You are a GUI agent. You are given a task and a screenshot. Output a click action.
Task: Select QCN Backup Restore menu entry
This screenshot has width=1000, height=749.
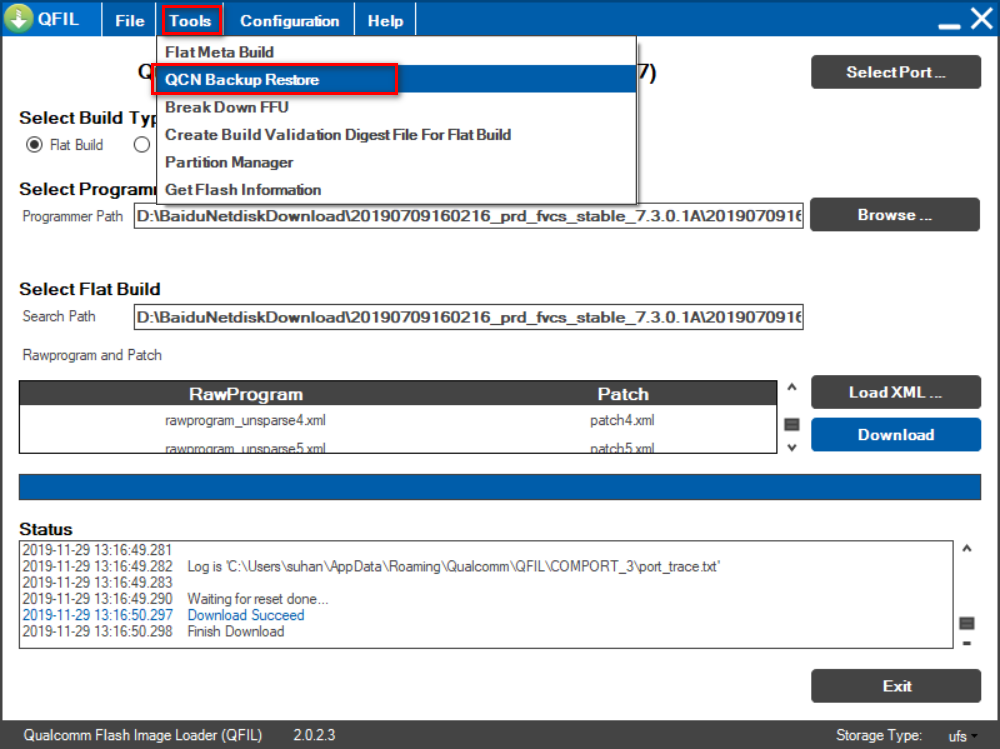(x=396, y=79)
